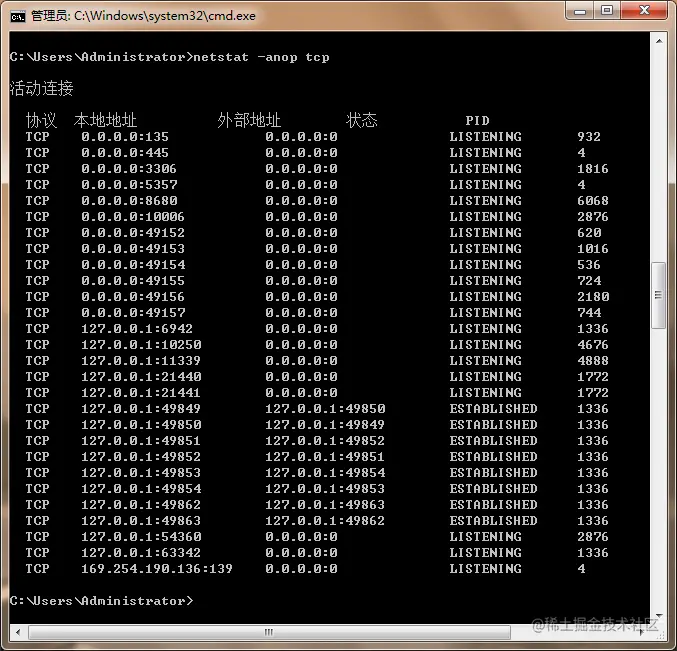The height and width of the screenshot is (651, 677).
Task: Click foreign address 127.0.0.1:49863
Action: [325, 505]
